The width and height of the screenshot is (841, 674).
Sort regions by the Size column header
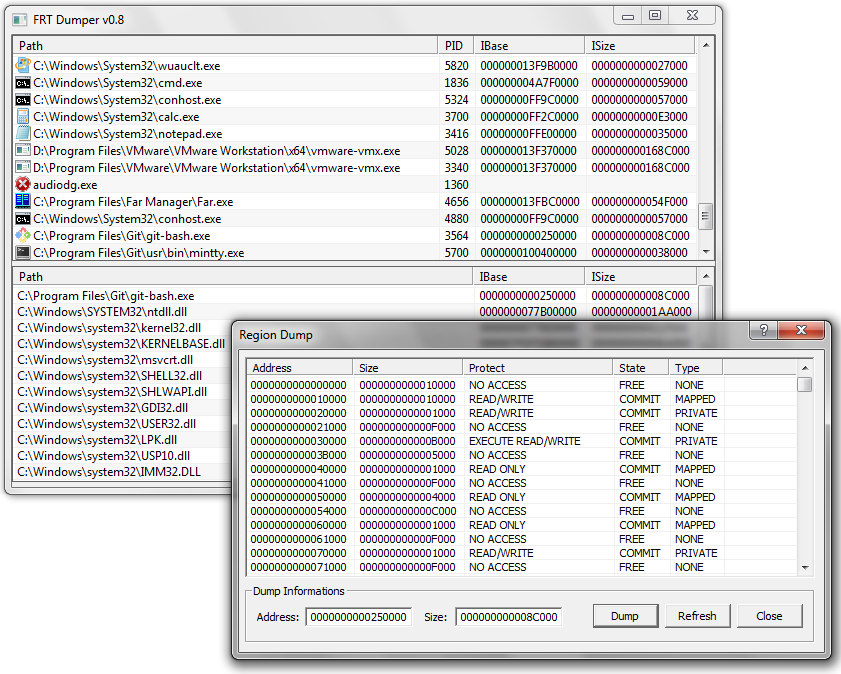coord(408,368)
